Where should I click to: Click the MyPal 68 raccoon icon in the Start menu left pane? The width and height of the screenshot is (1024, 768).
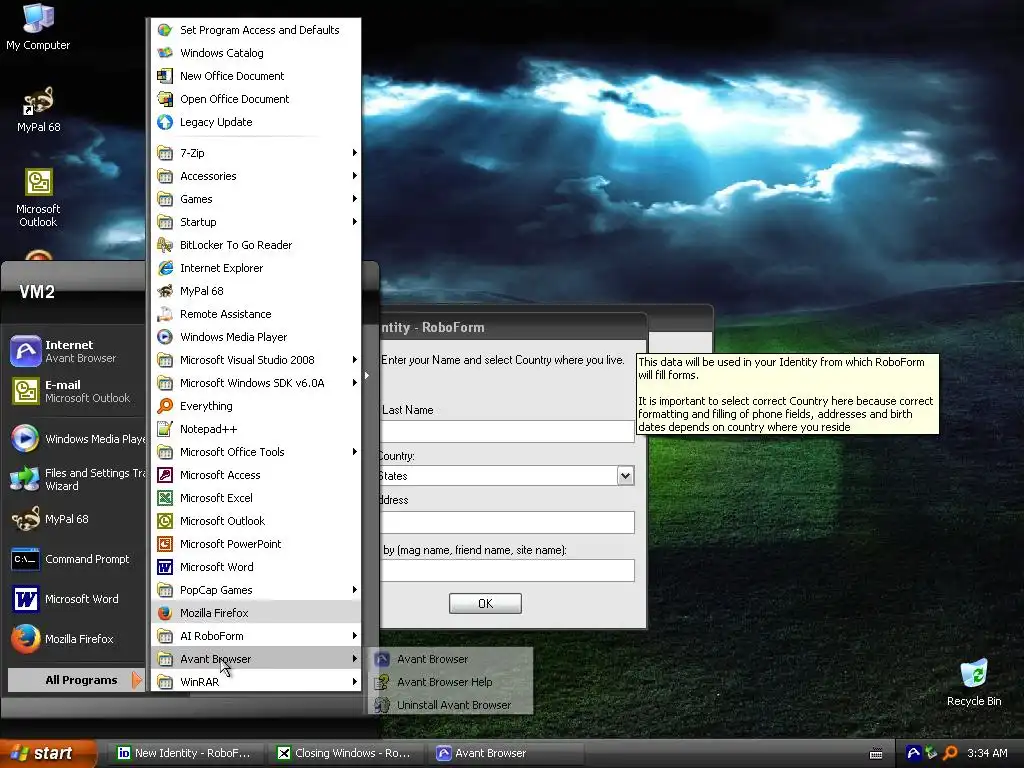click(25, 519)
